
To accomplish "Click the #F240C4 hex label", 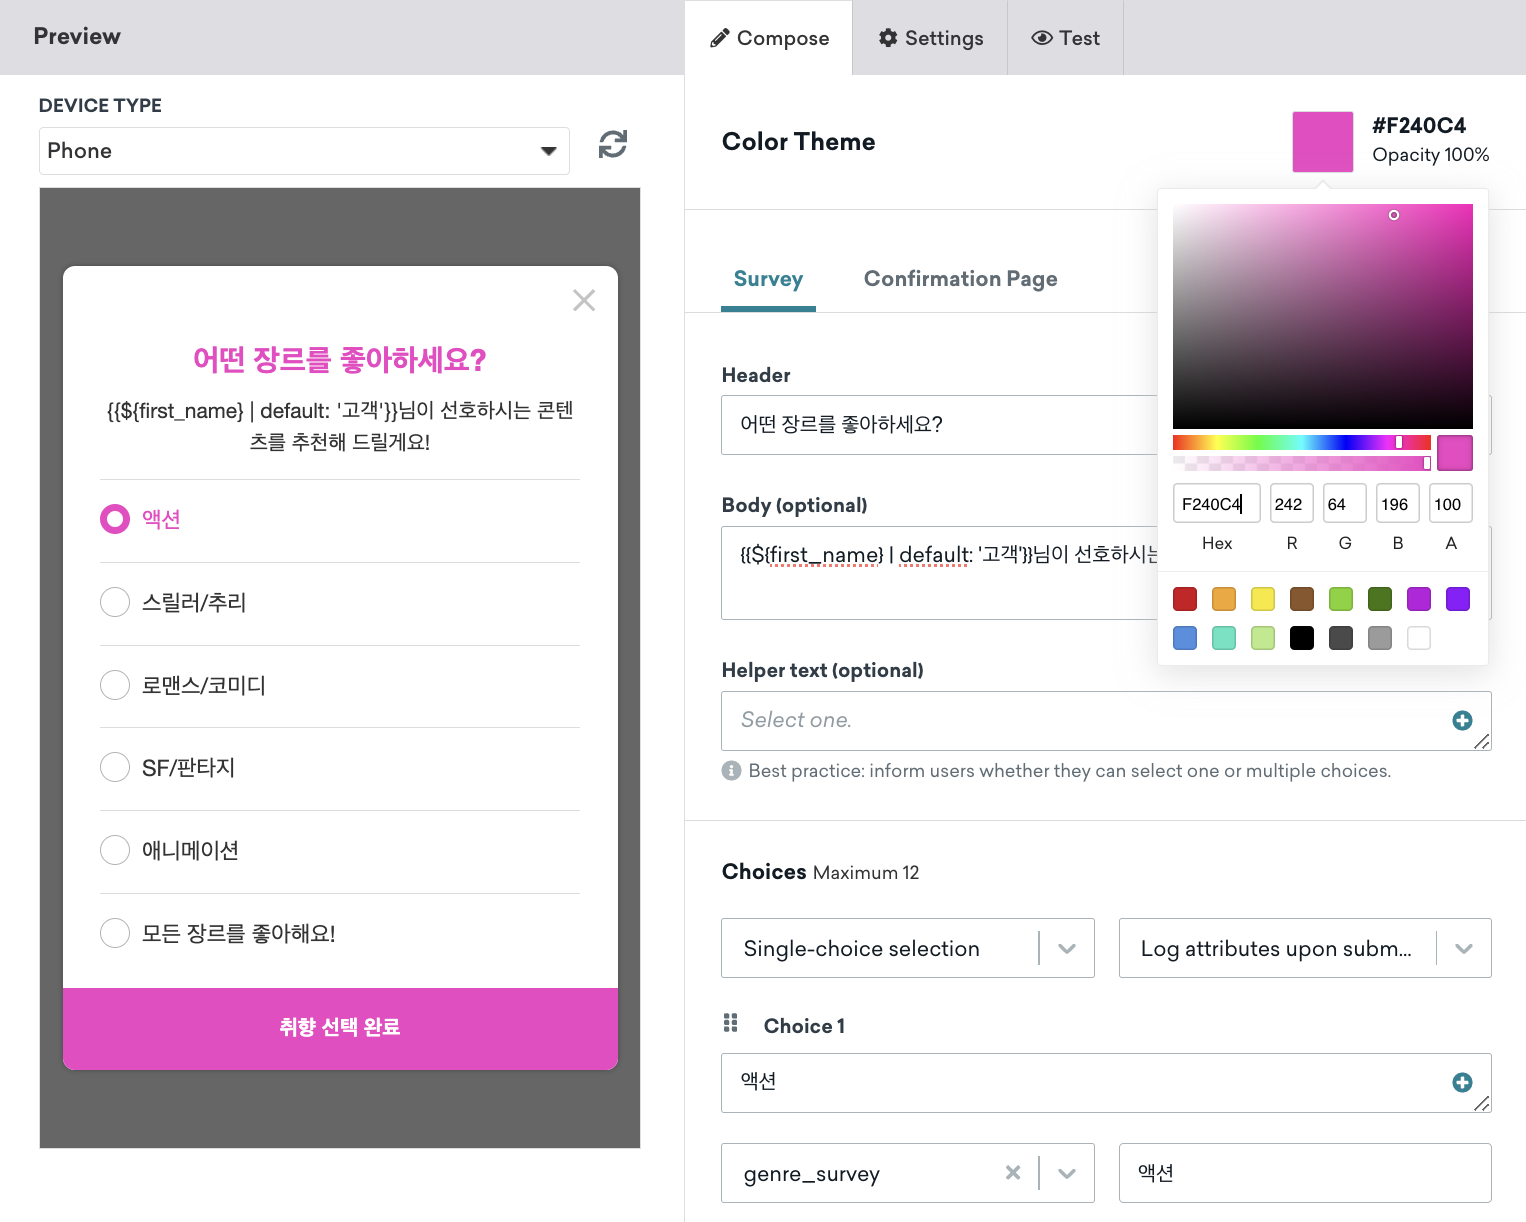I will point(1419,126).
